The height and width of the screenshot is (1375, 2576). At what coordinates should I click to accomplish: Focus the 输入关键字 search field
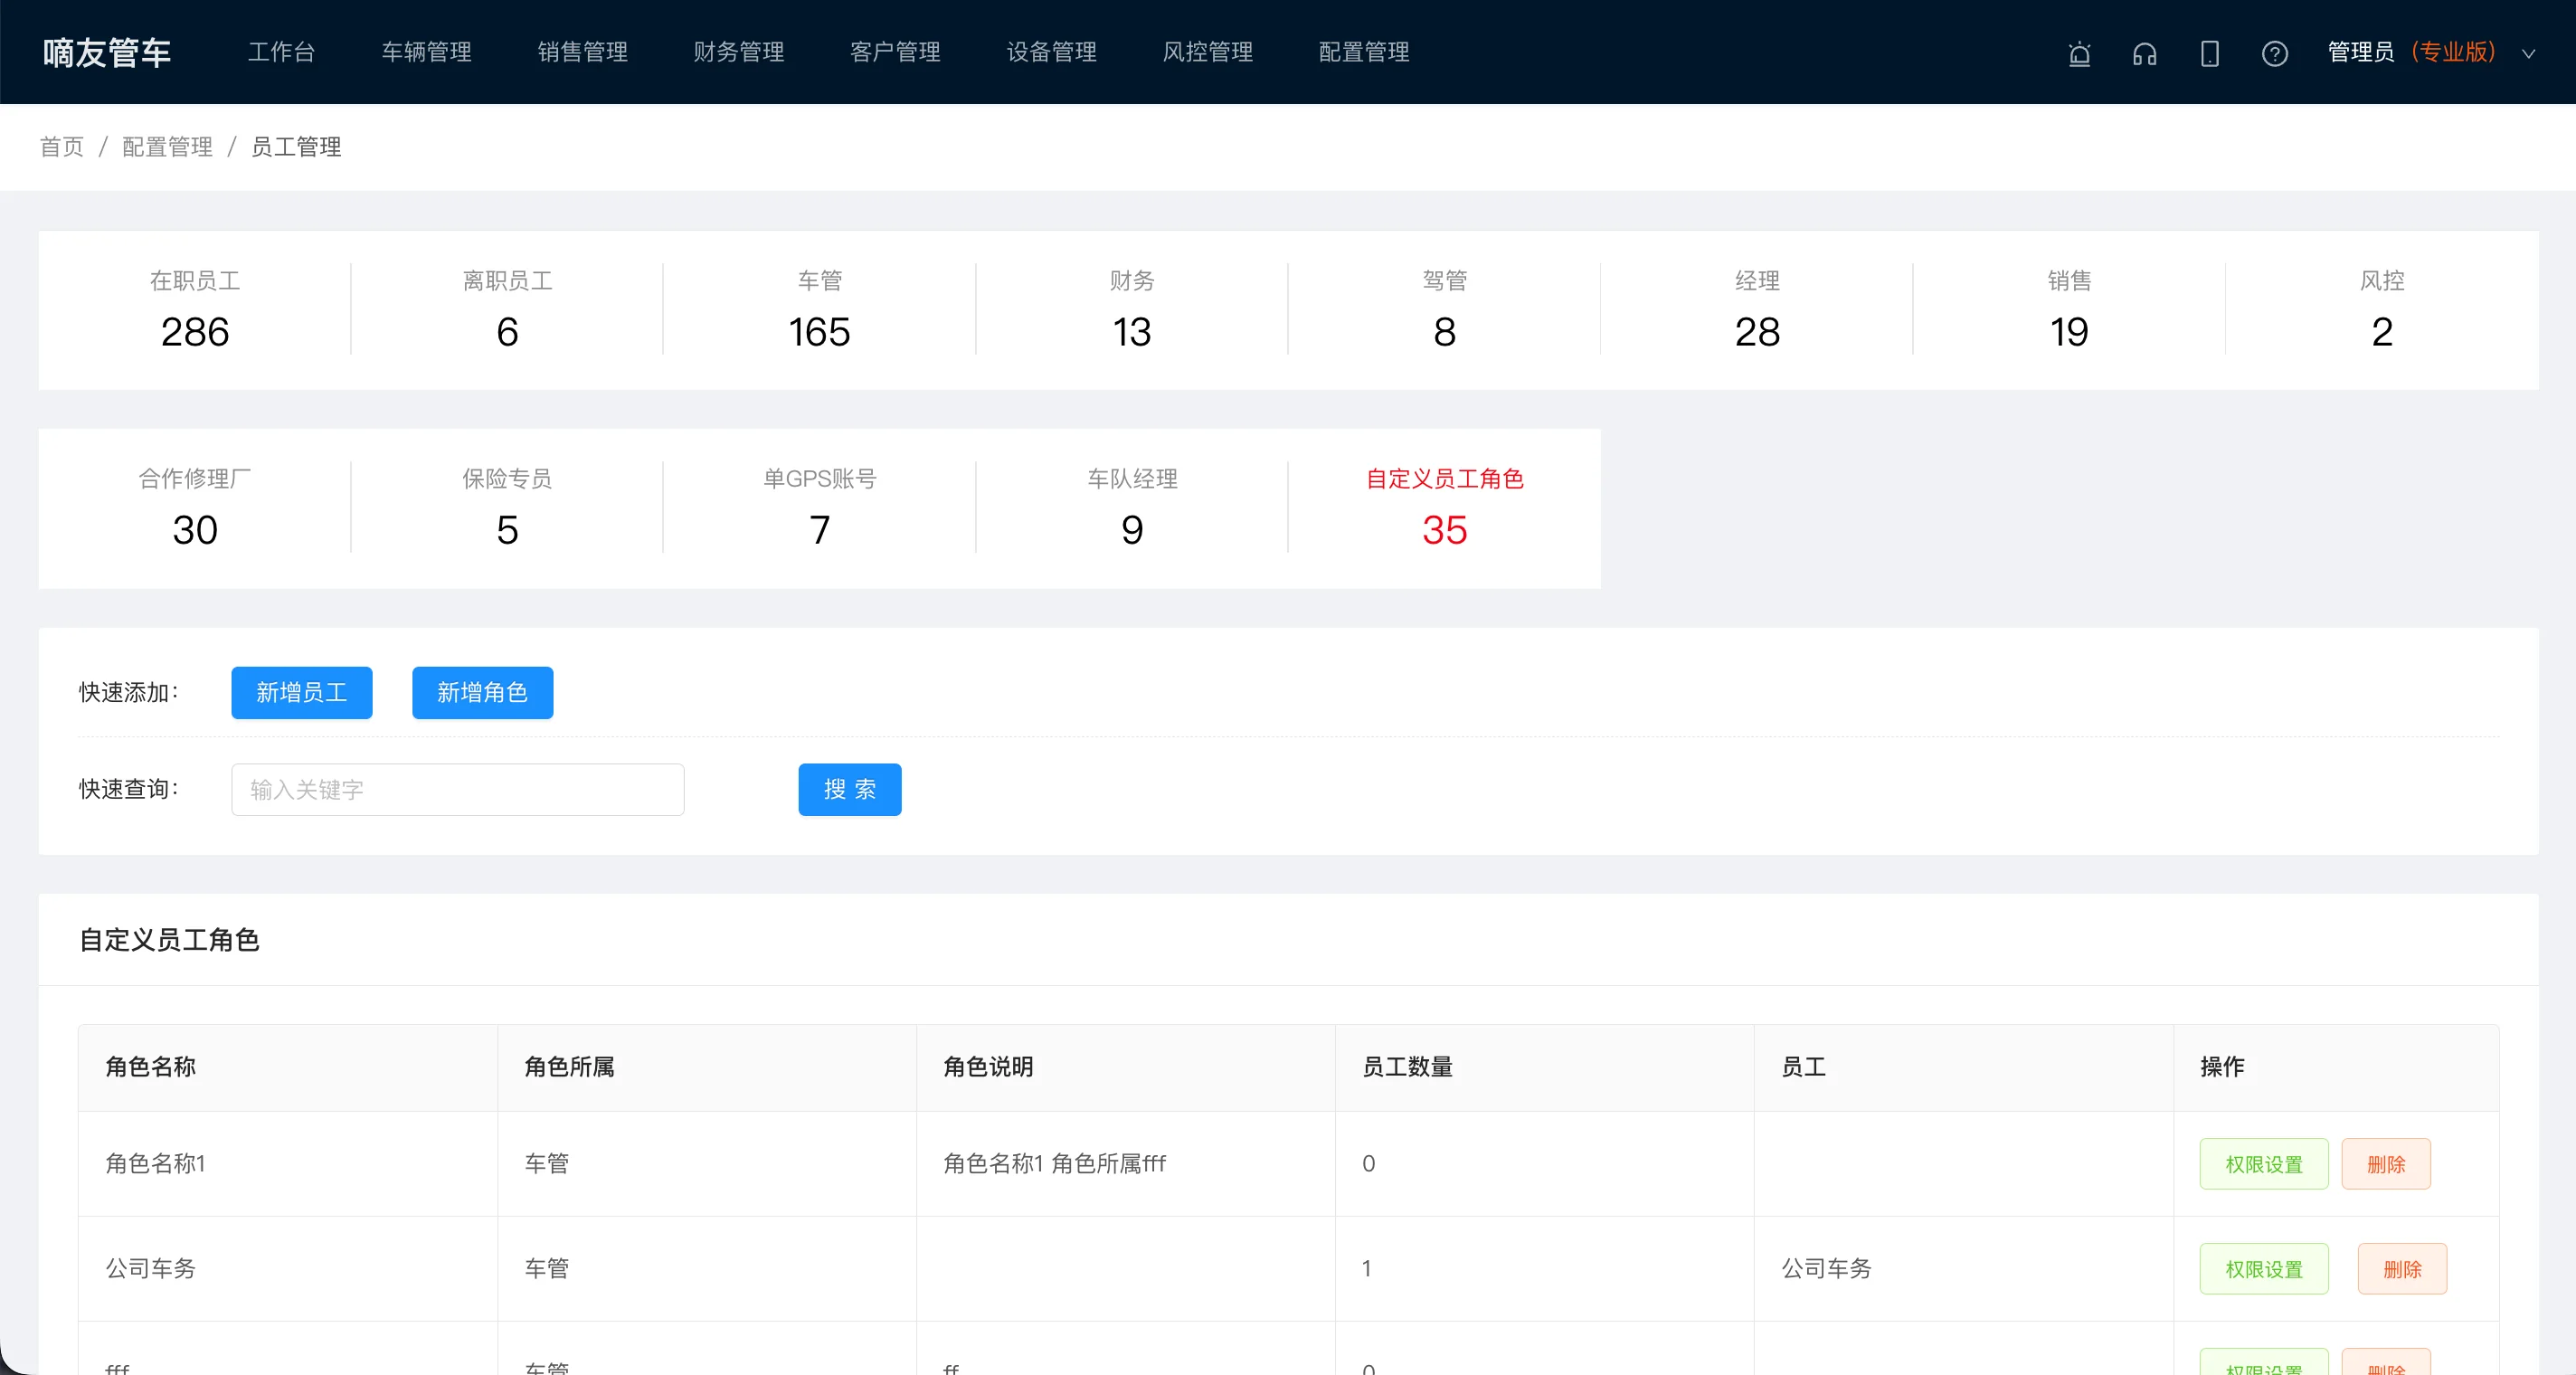458,790
